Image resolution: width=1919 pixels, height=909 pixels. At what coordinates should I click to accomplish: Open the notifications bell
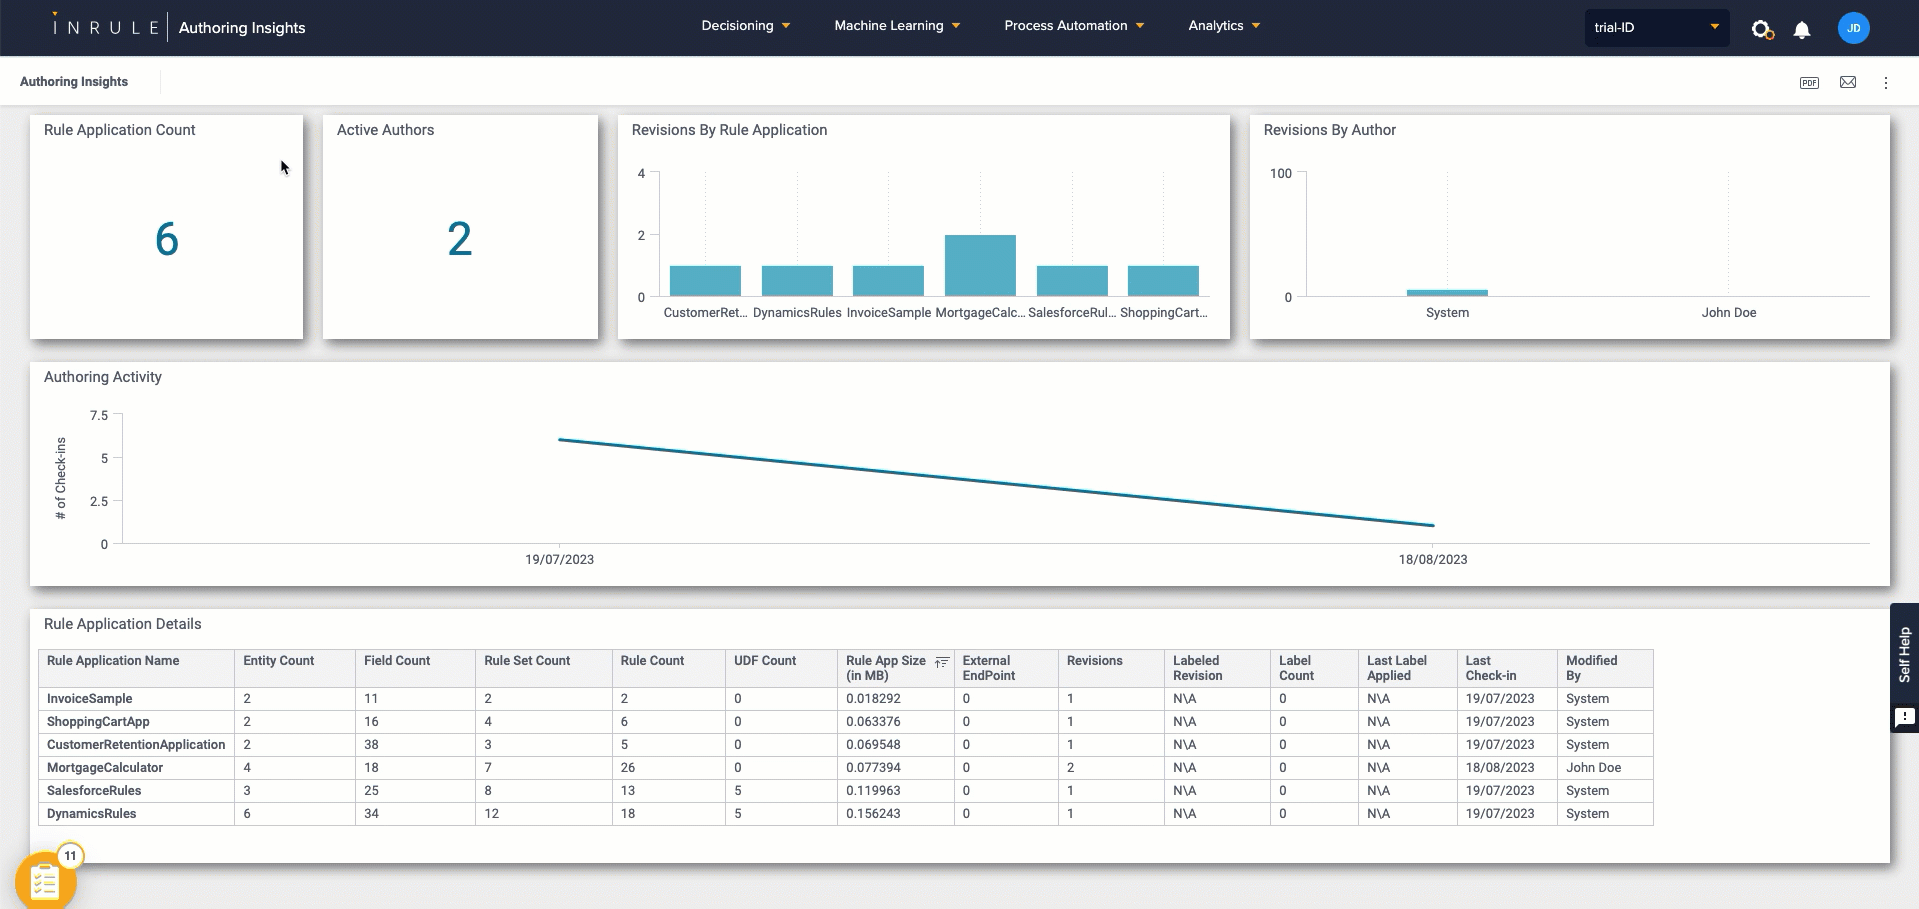point(1802,29)
